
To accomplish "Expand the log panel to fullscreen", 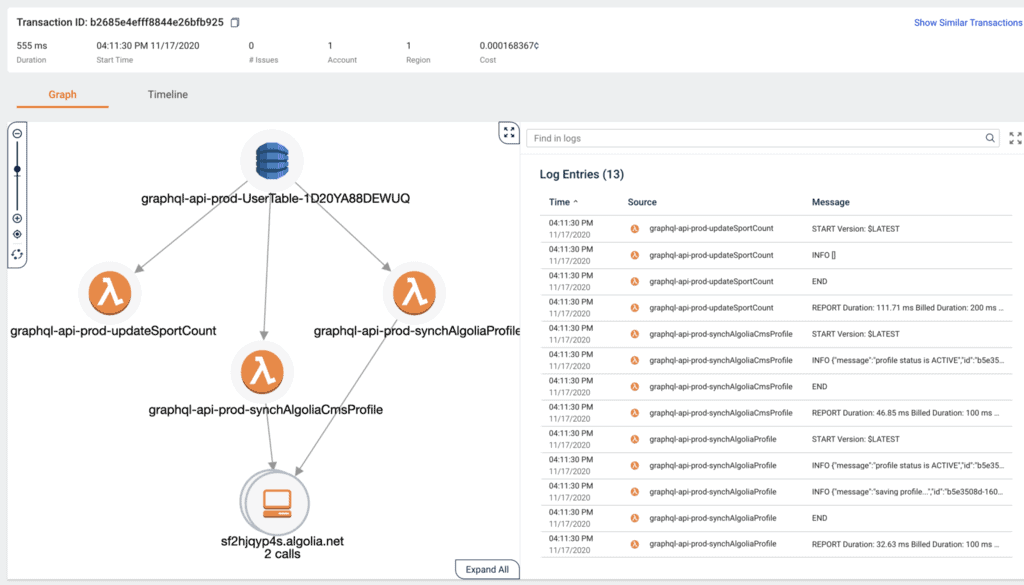I will [1016, 139].
